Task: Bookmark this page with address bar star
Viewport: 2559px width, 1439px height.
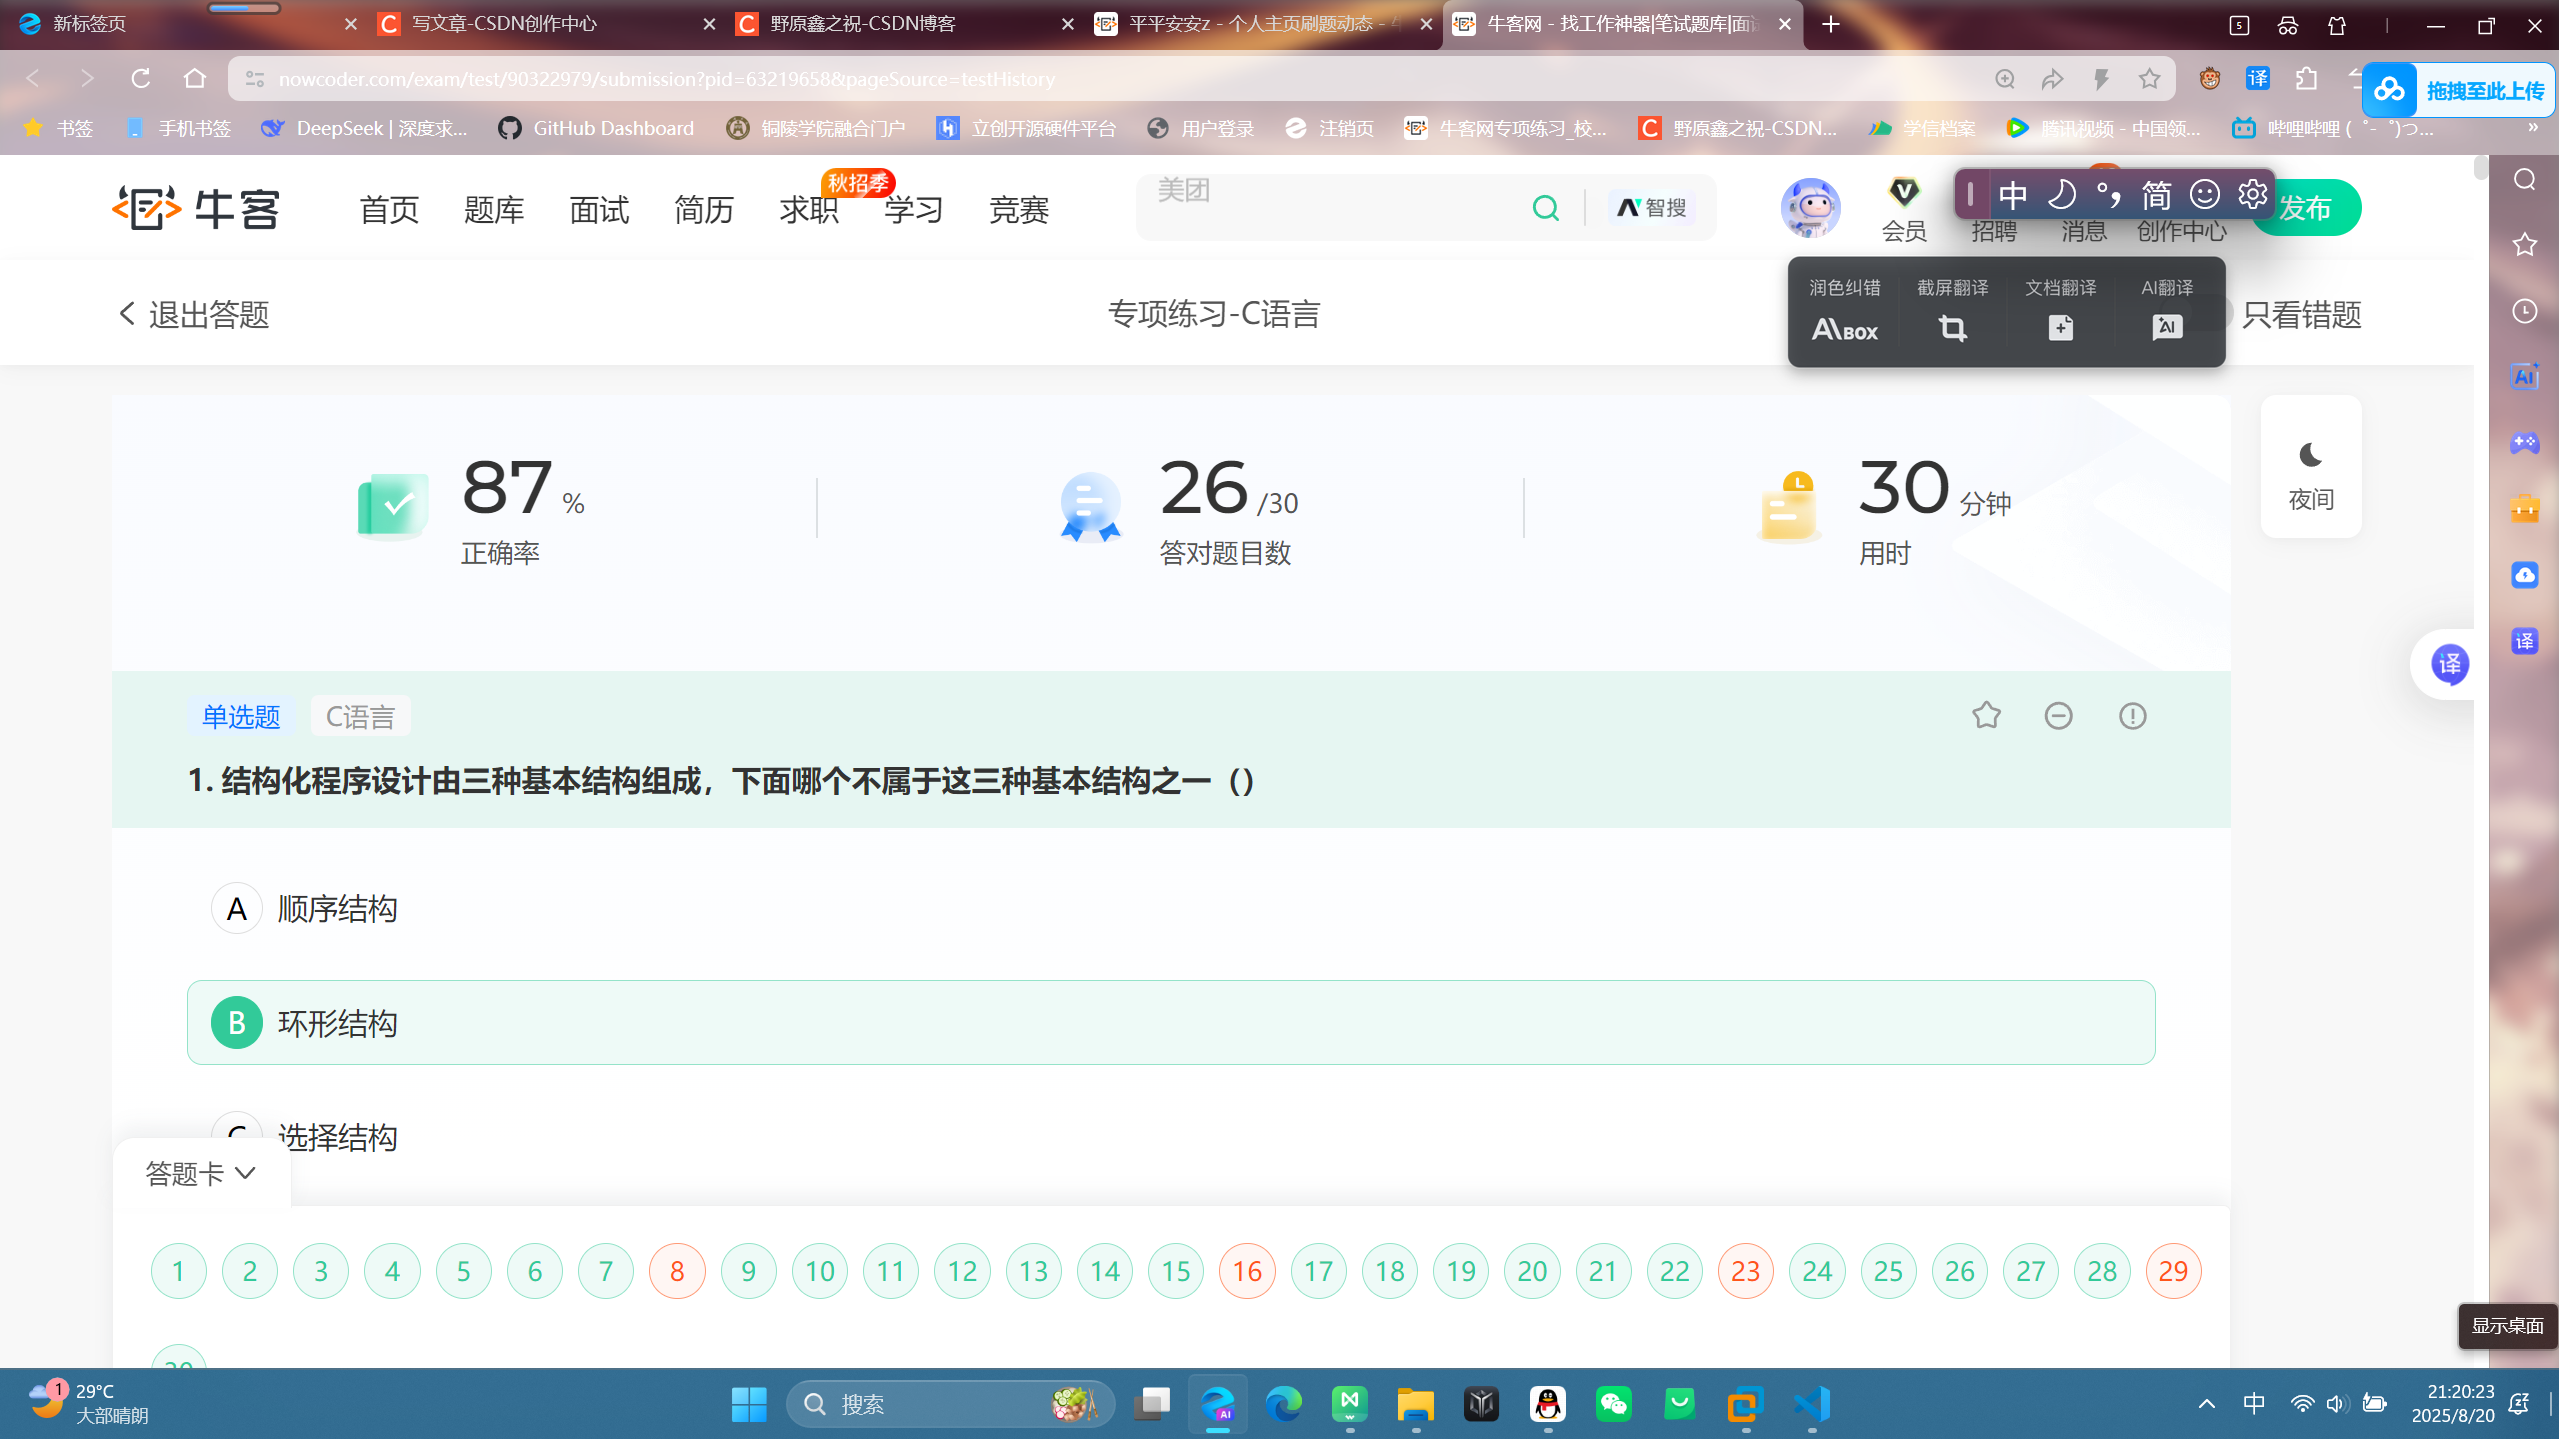Action: [x=2149, y=78]
